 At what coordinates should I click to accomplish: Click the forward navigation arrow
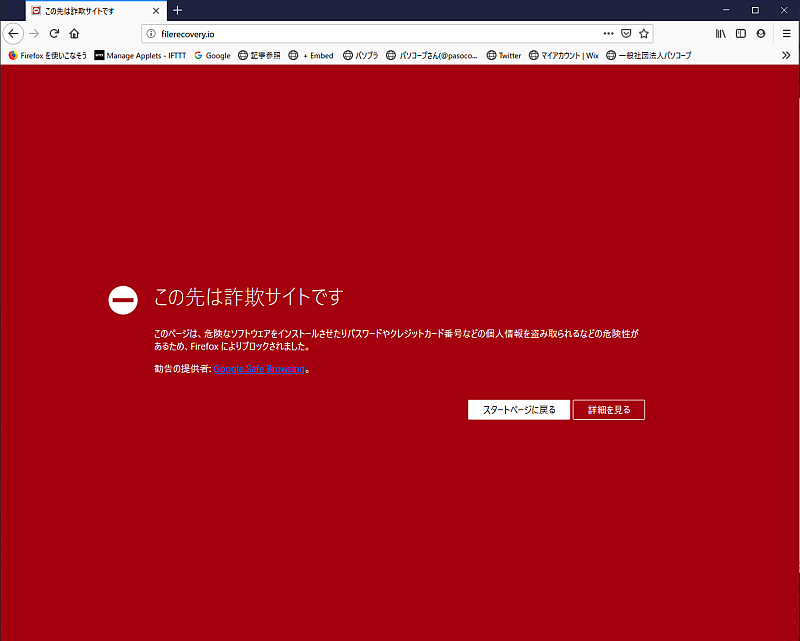[x=34, y=34]
